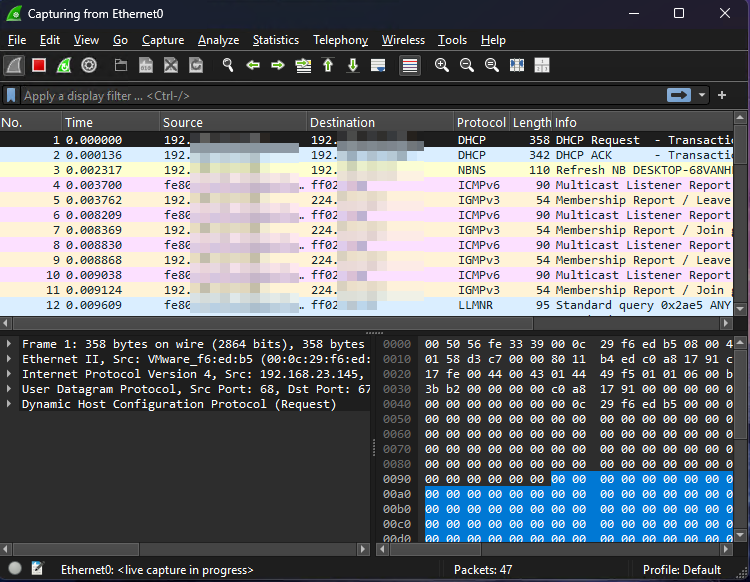The image size is (750, 582).
Task: Apply display filter with the arrow button
Action: point(679,95)
